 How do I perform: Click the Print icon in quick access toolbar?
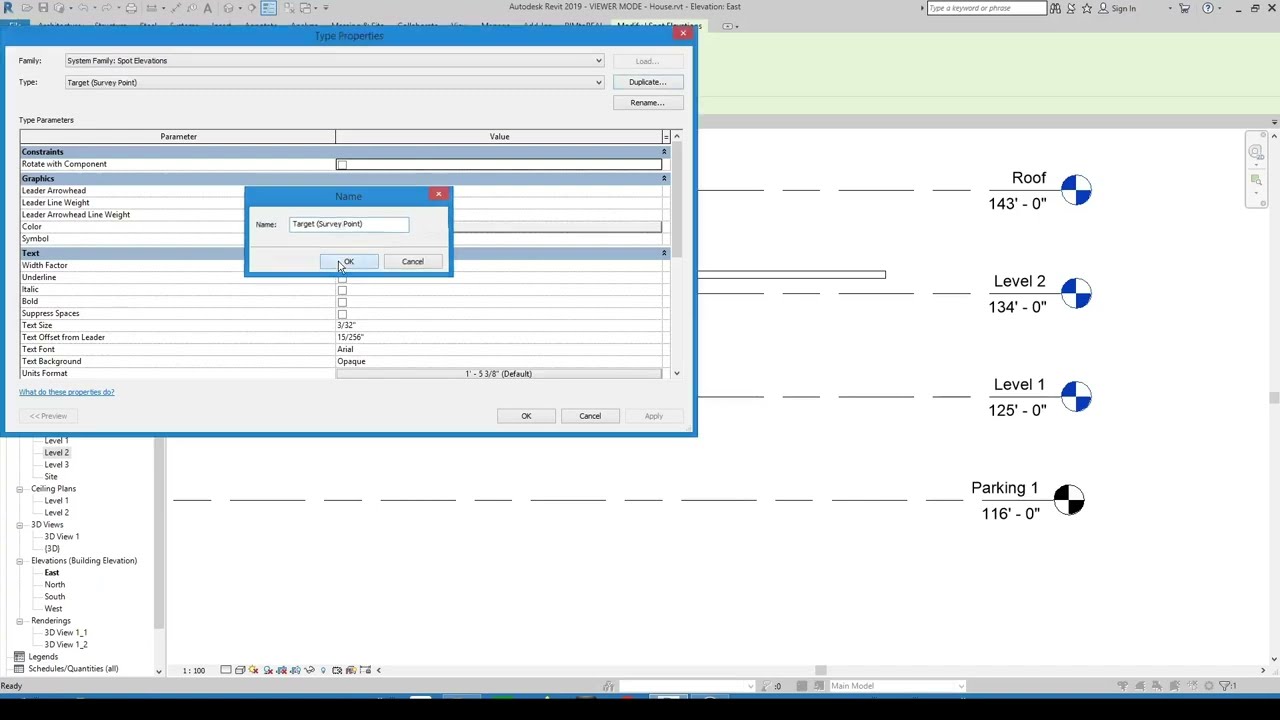pyautogui.click(x=130, y=8)
